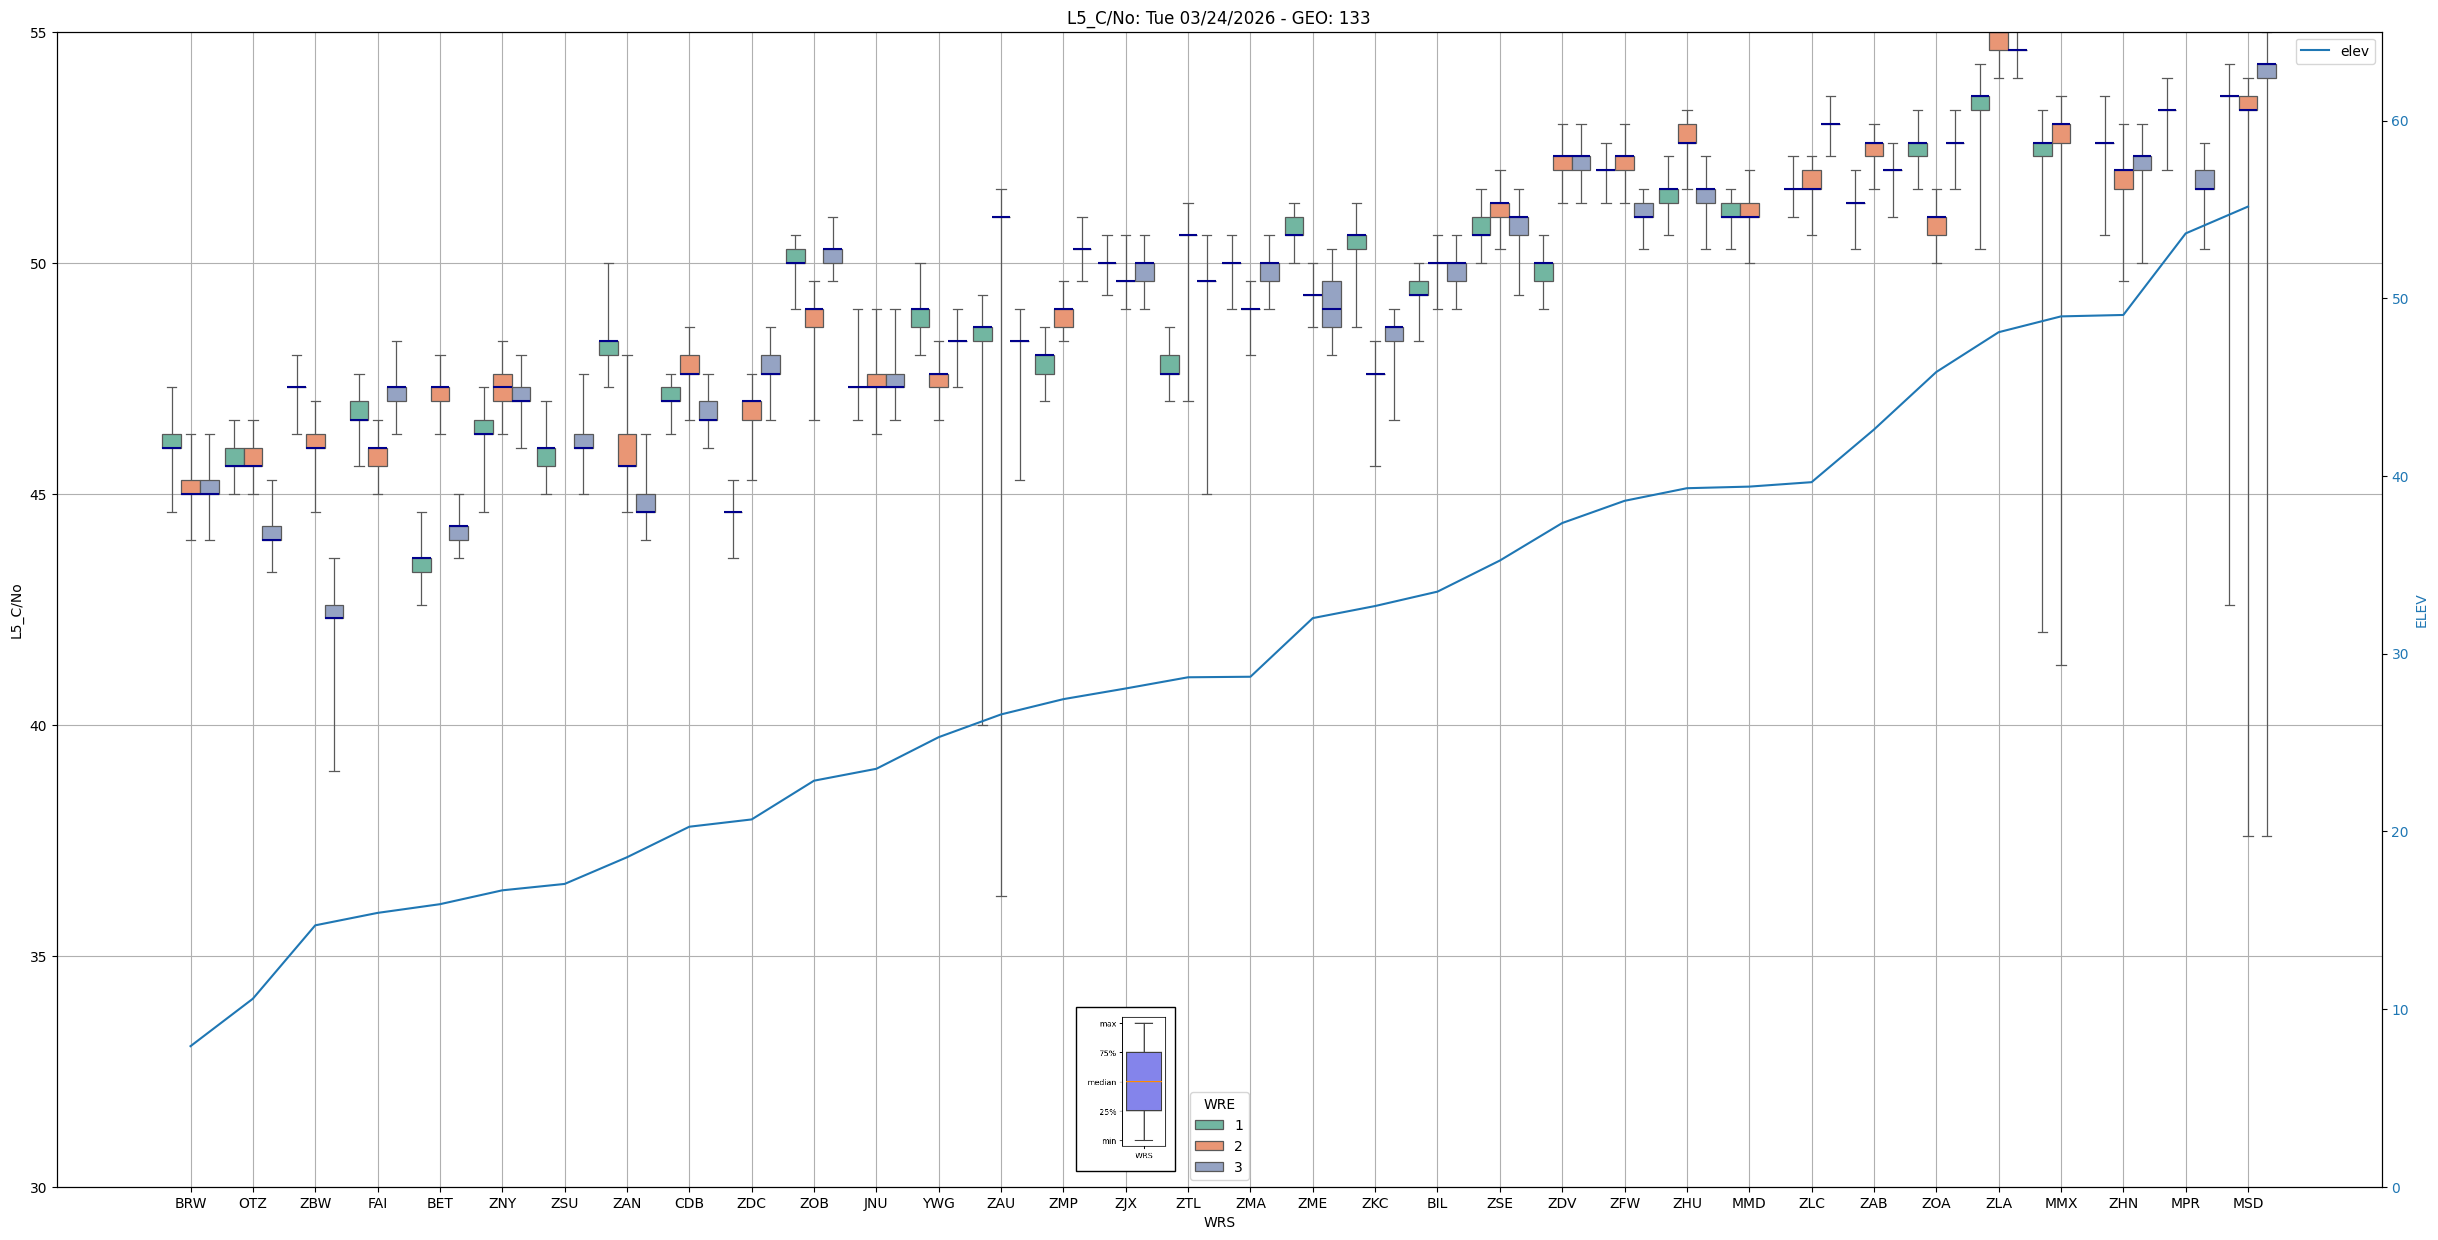Click the 60 tick on right ELEV axis
This screenshot has width=2438, height=1240.
click(2399, 122)
